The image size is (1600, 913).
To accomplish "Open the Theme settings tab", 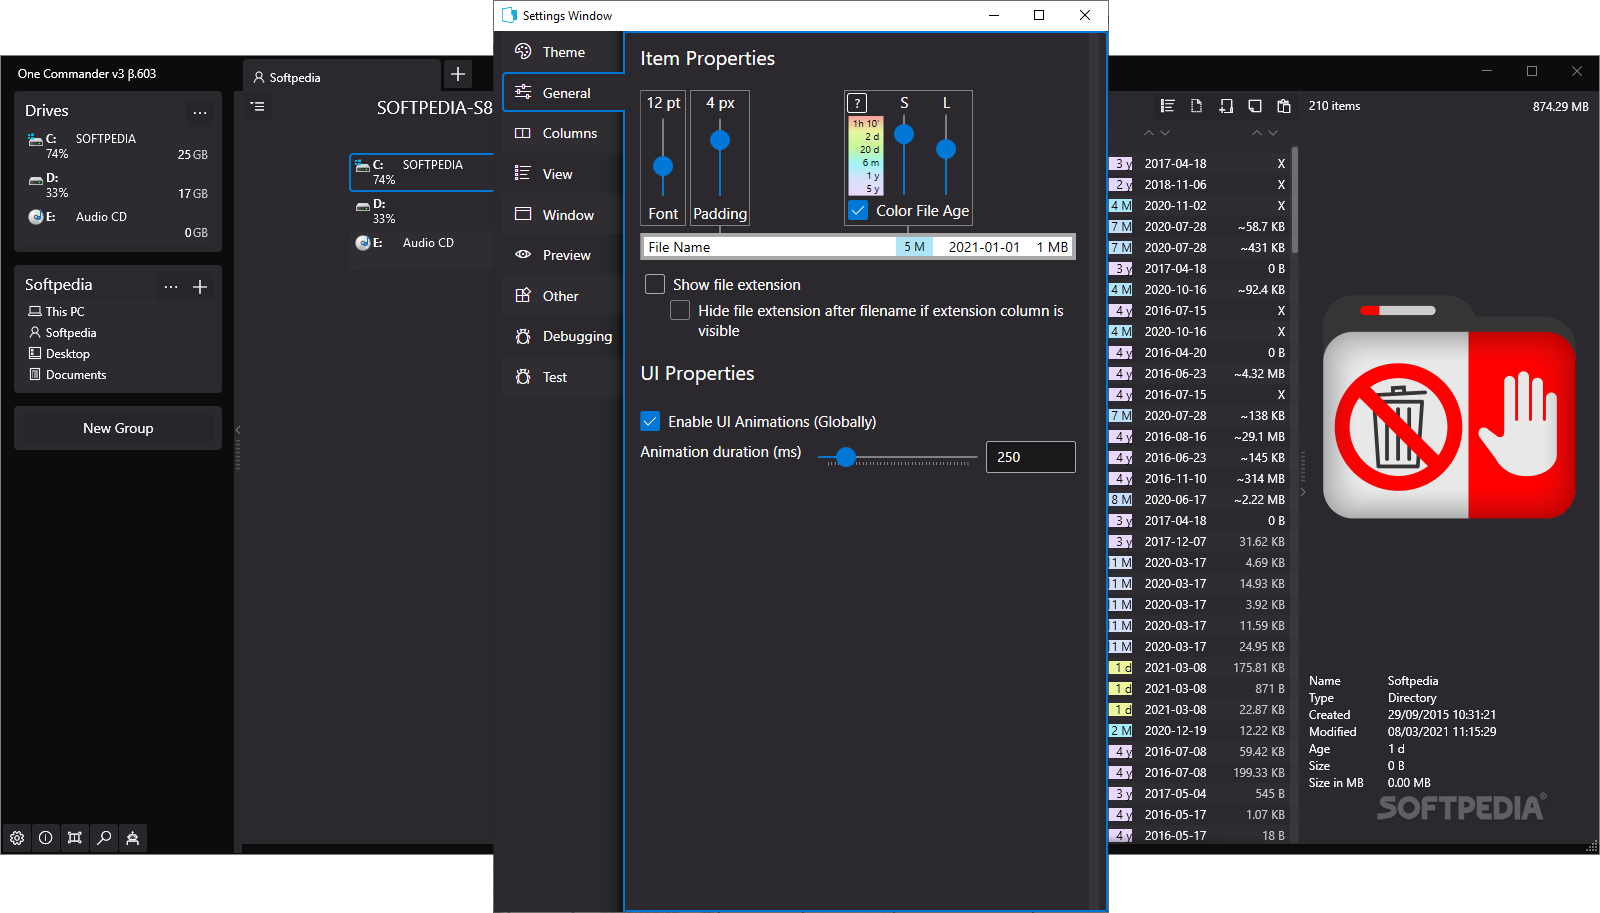I will point(563,52).
